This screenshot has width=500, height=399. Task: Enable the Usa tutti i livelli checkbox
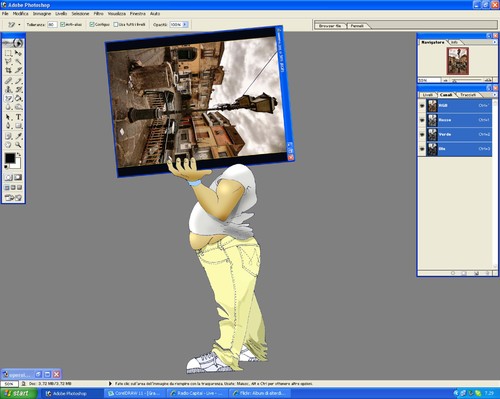(x=116, y=24)
